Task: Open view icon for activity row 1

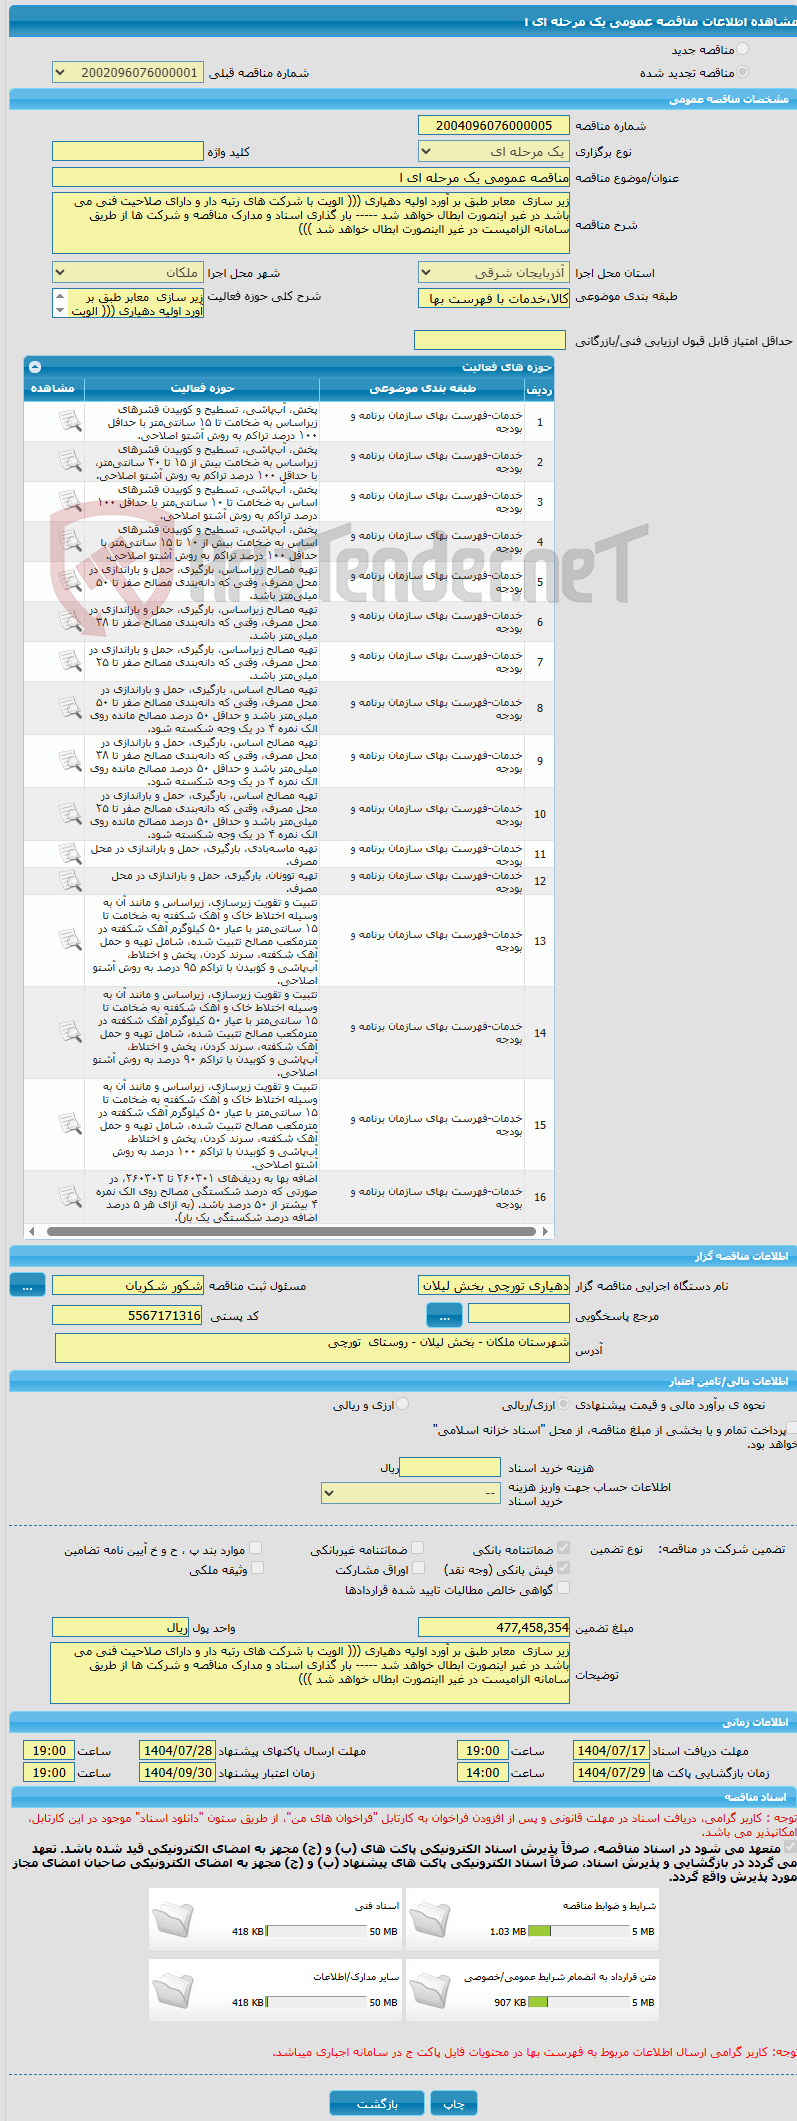Action: [69, 422]
